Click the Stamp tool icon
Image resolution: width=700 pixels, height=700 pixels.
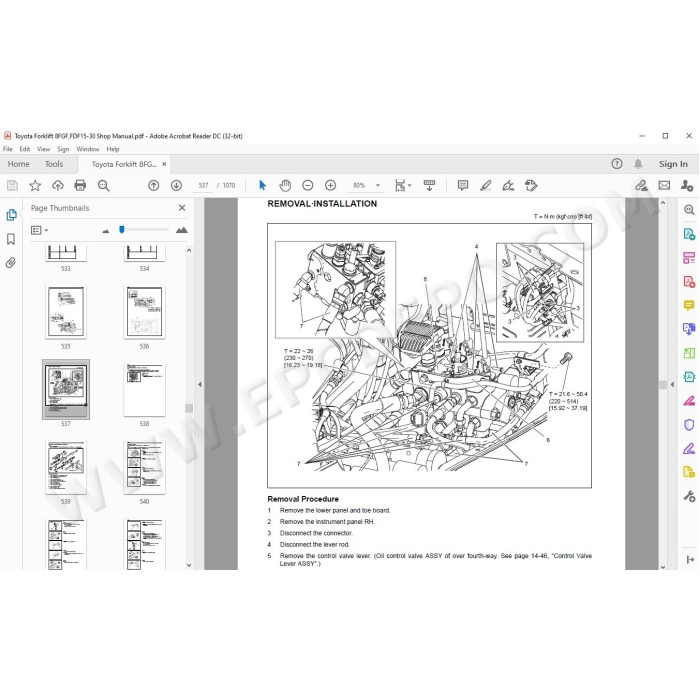click(x=531, y=185)
